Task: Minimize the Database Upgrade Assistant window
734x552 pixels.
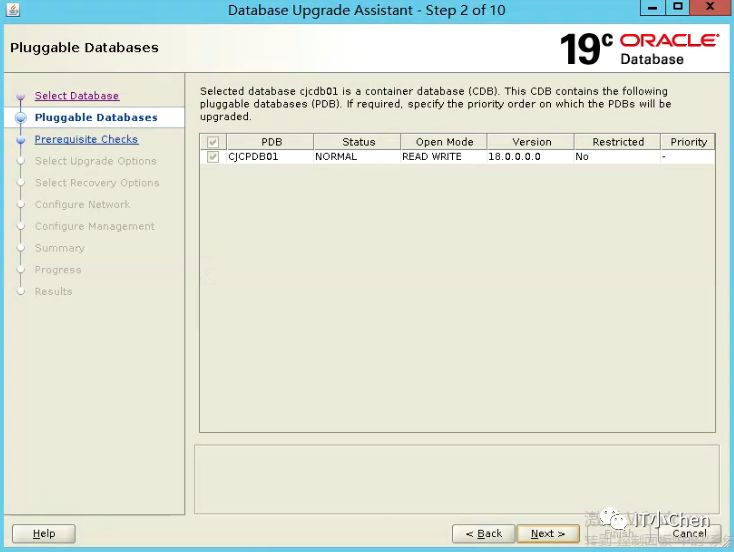Action: [x=653, y=7]
